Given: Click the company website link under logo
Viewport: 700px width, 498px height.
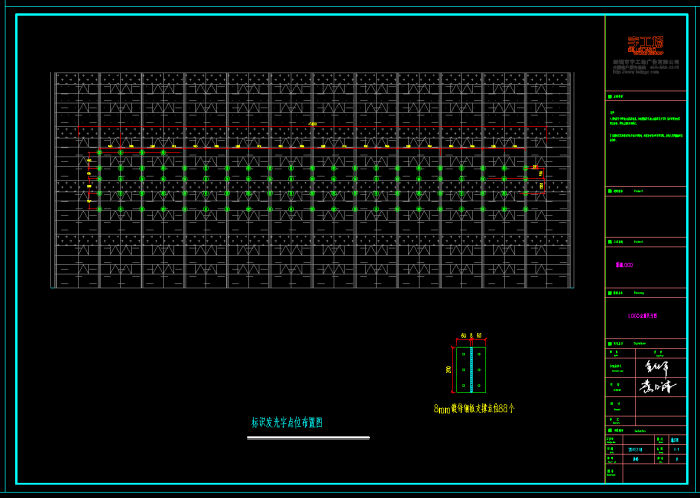Looking at the screenshot, I should (x=630, y=72).
